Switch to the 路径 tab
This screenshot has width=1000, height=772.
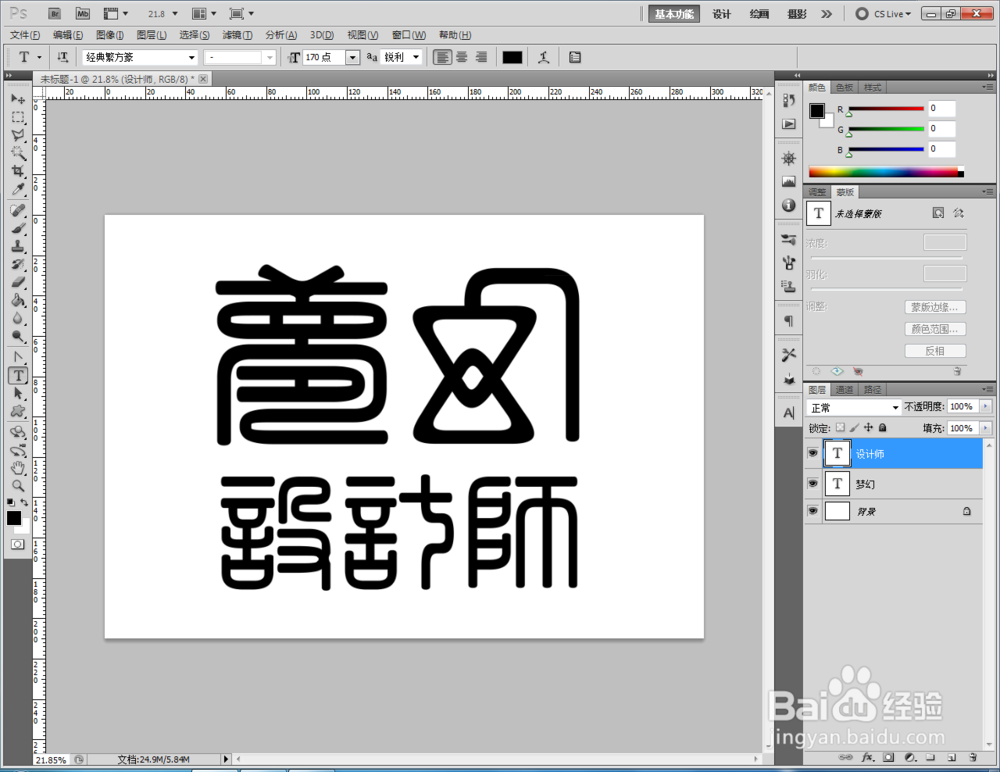point(872,389)
